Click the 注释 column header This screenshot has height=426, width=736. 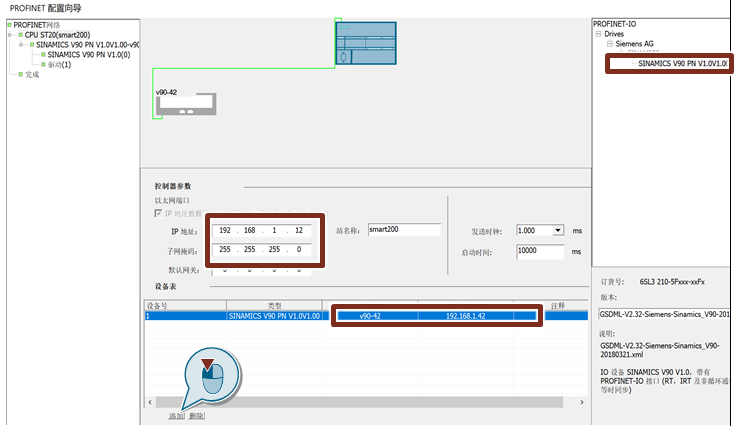(558, 305)
